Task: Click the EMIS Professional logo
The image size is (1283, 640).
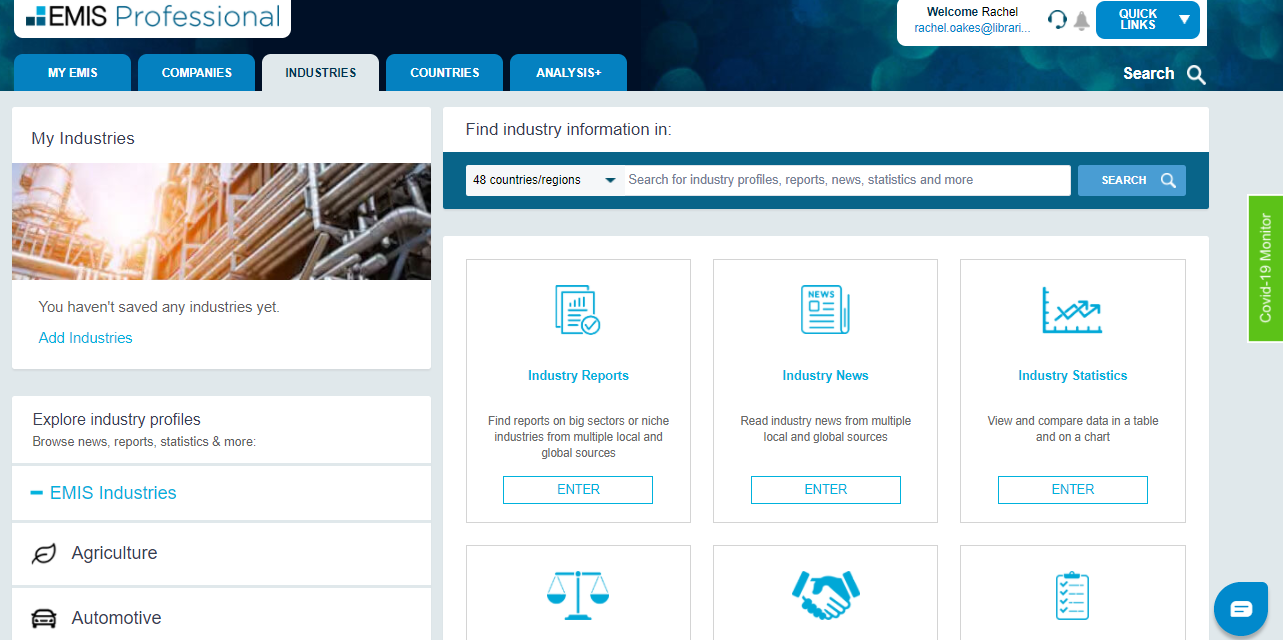Action: 153,16
